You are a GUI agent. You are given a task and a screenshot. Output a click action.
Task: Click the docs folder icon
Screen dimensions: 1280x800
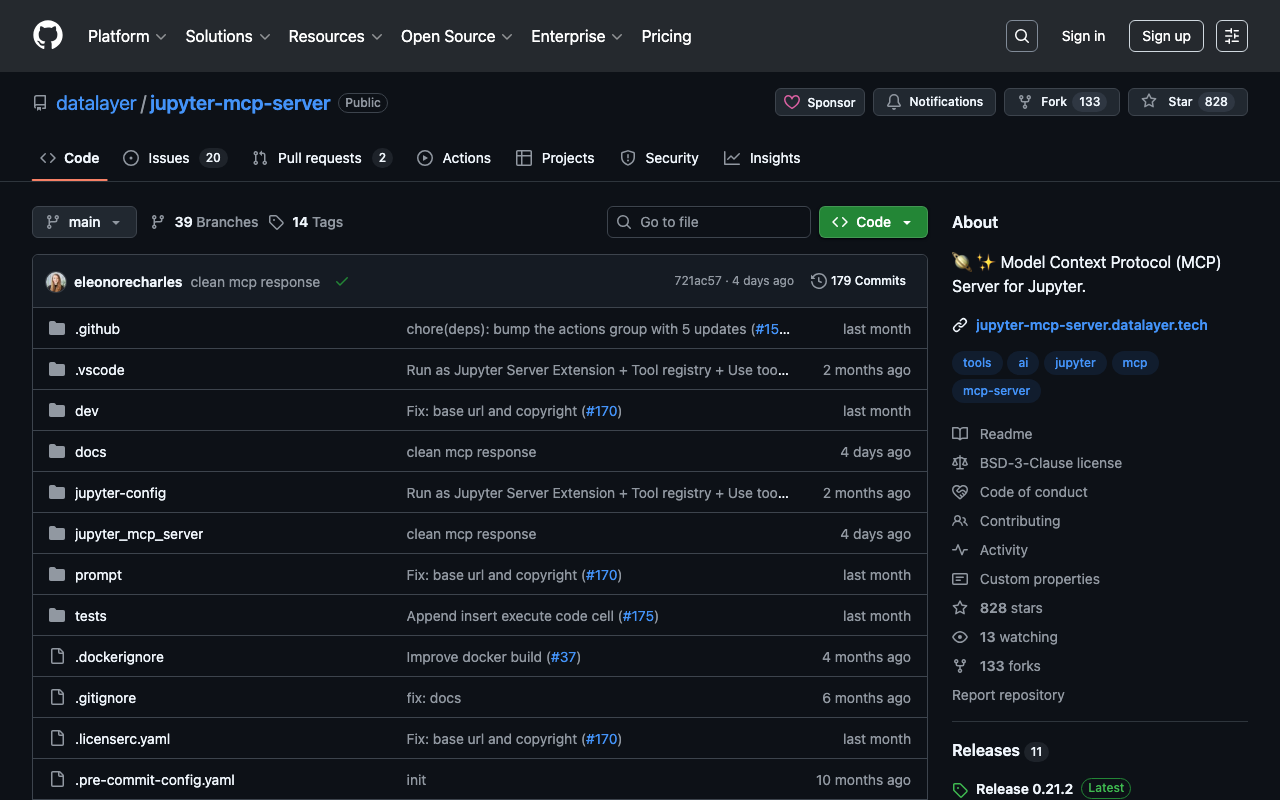(57, 452)
